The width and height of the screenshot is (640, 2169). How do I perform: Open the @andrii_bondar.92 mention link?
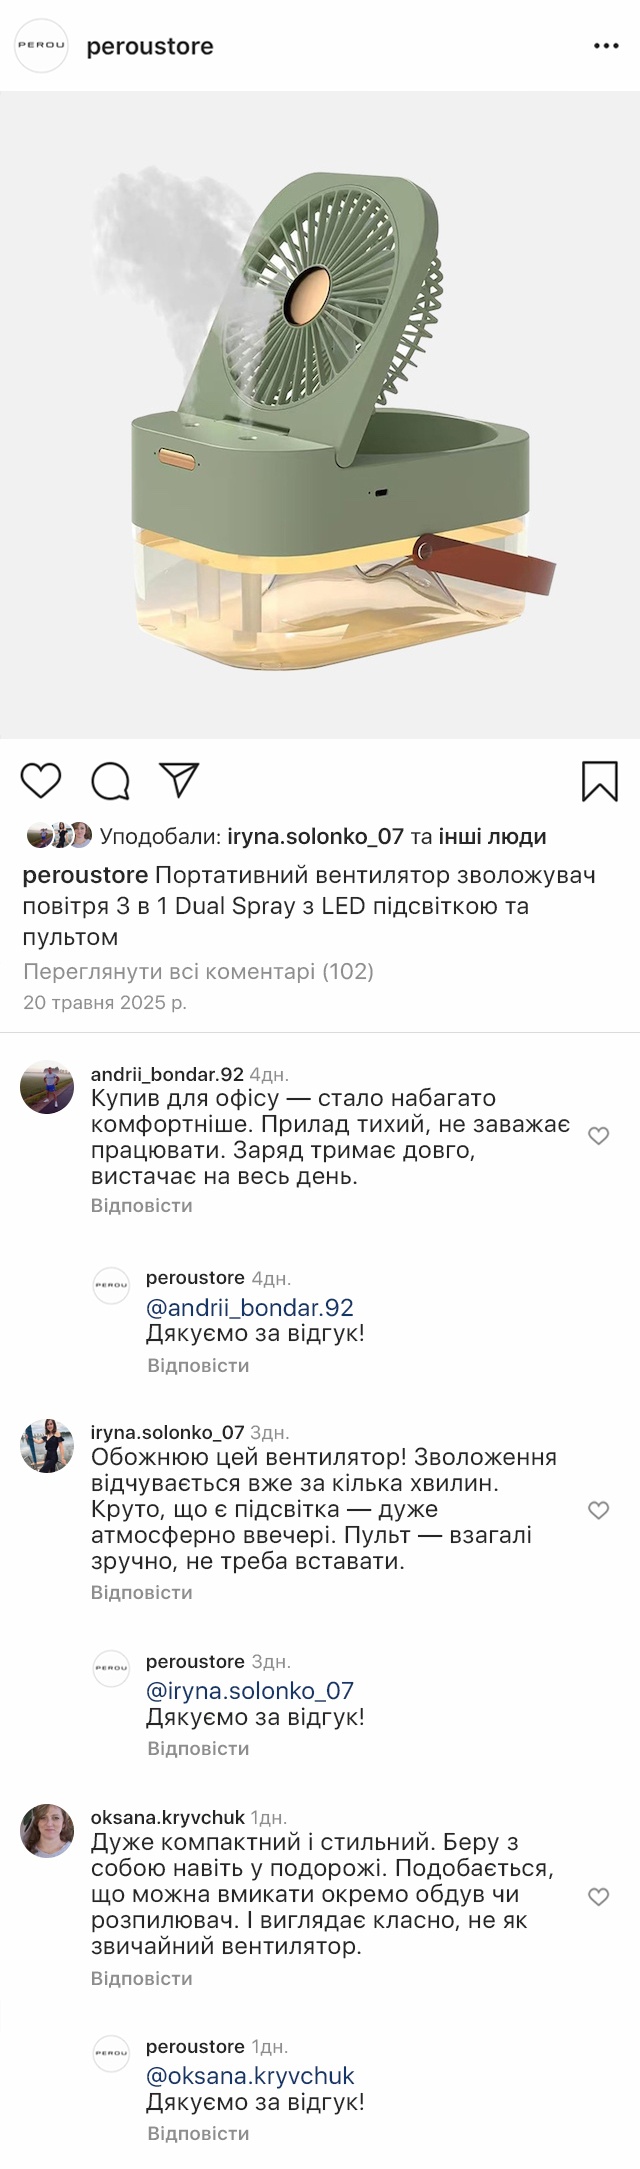(x=250, y=1308)
